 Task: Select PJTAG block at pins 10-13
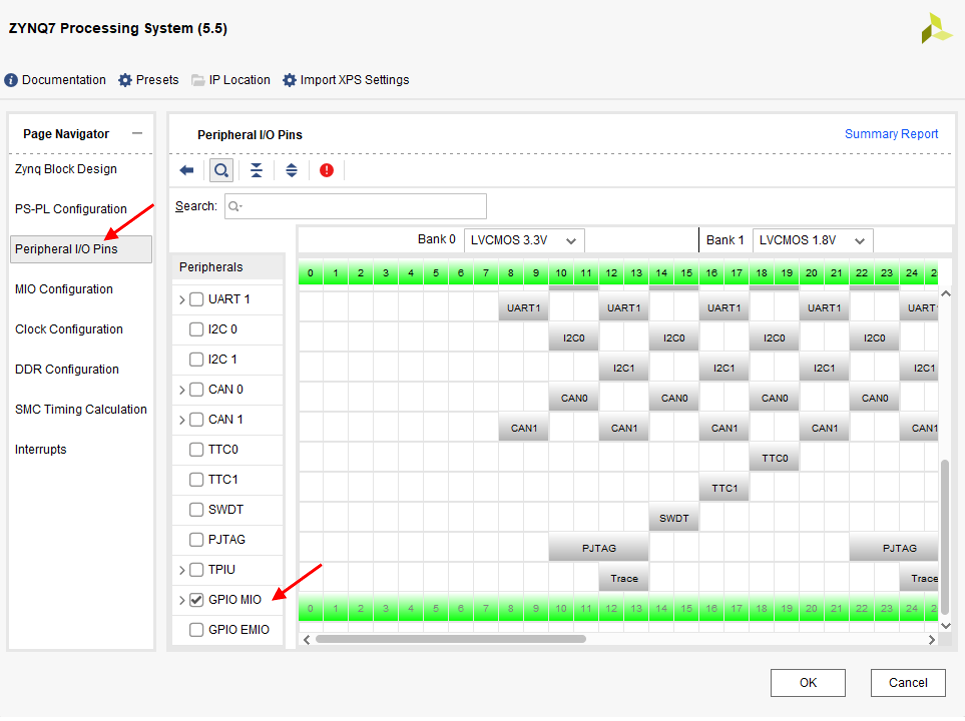coord(599,548)
